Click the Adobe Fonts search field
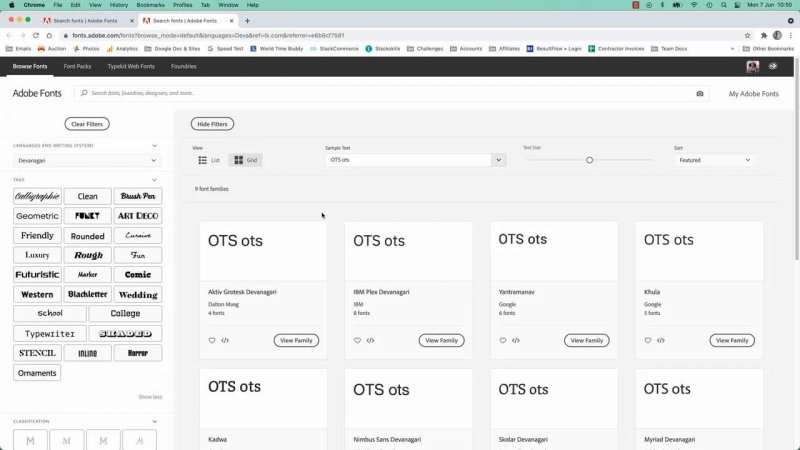 pos(390,93)
